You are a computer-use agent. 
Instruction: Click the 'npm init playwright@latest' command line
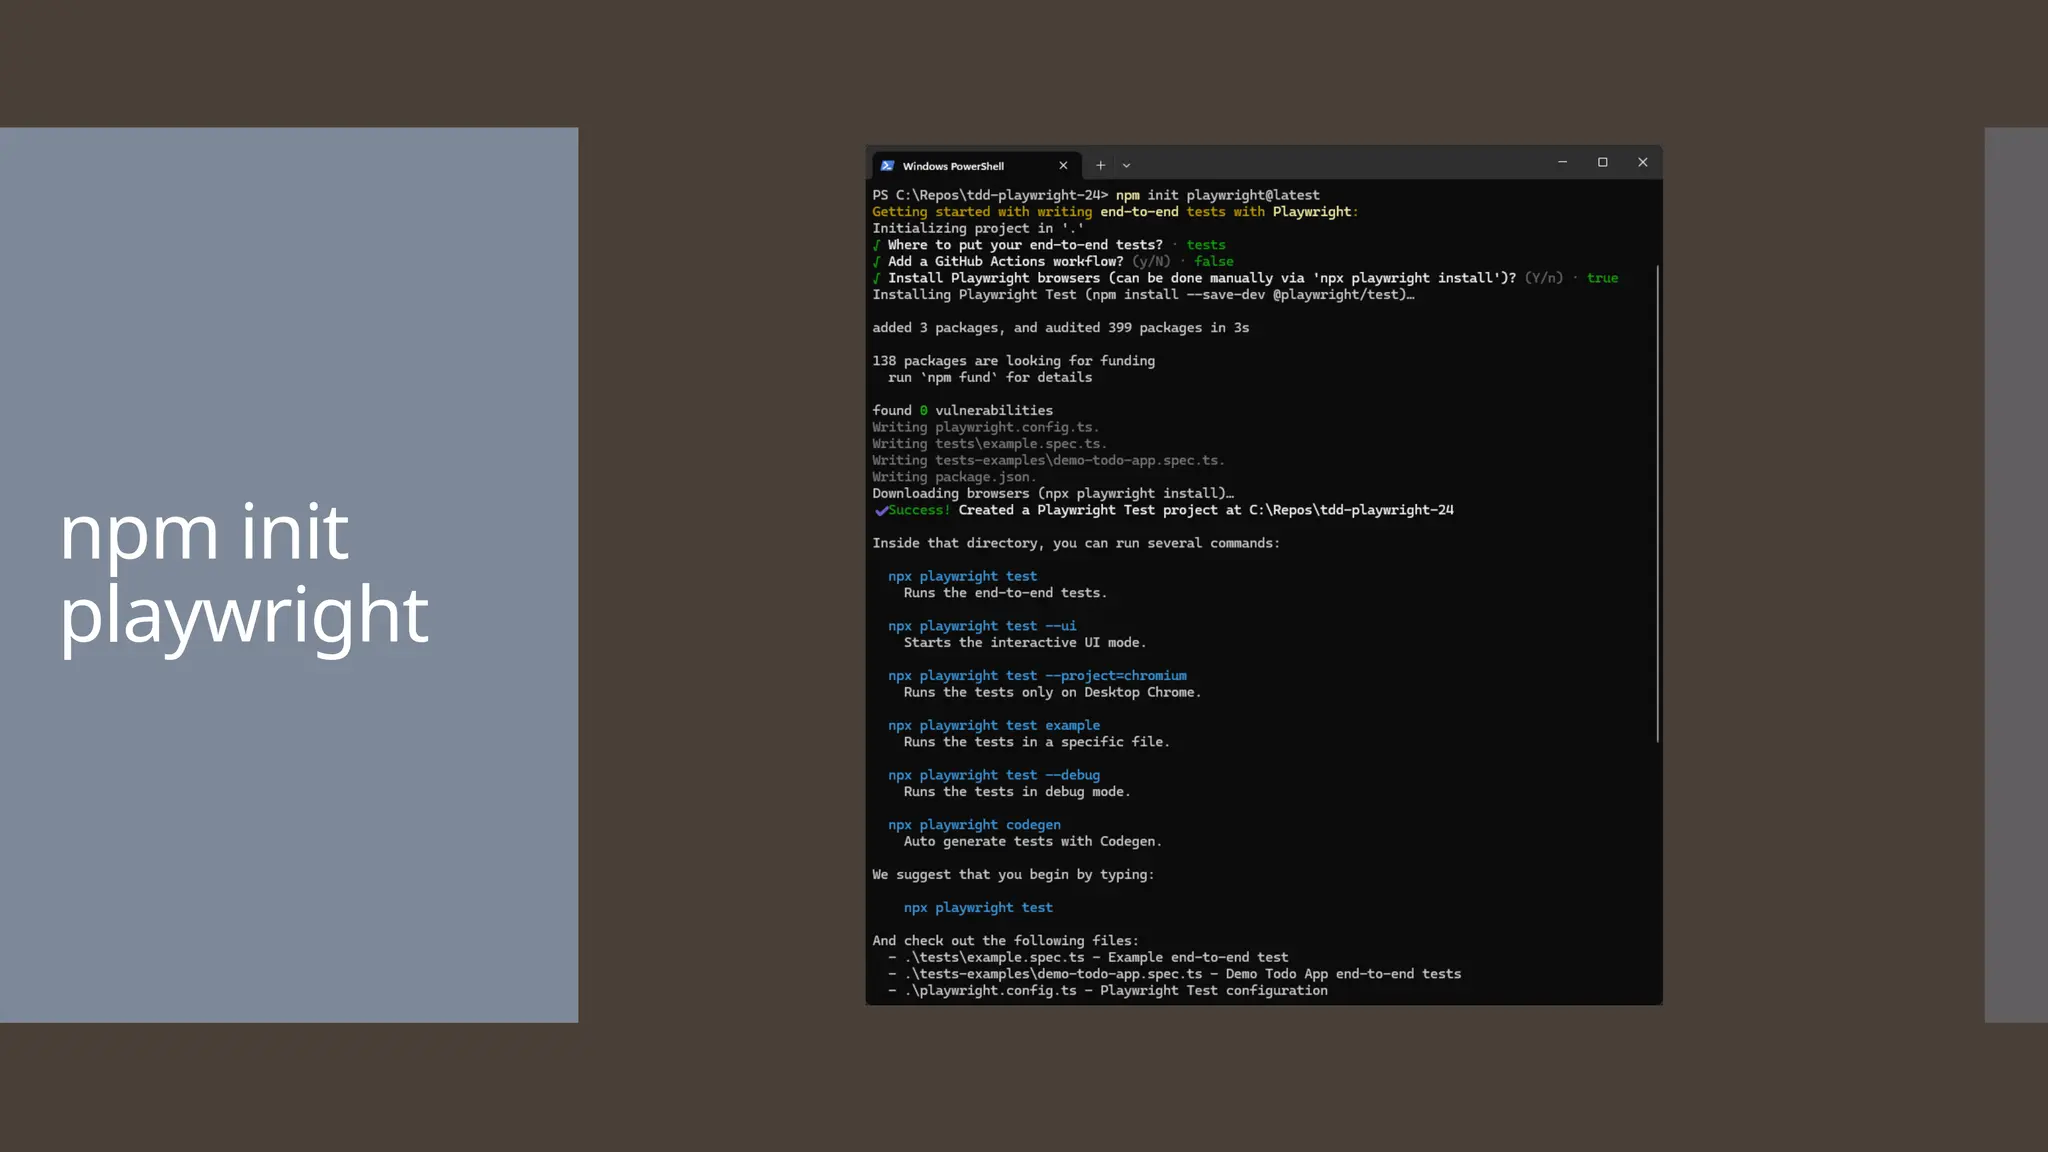coord(1216,195)
